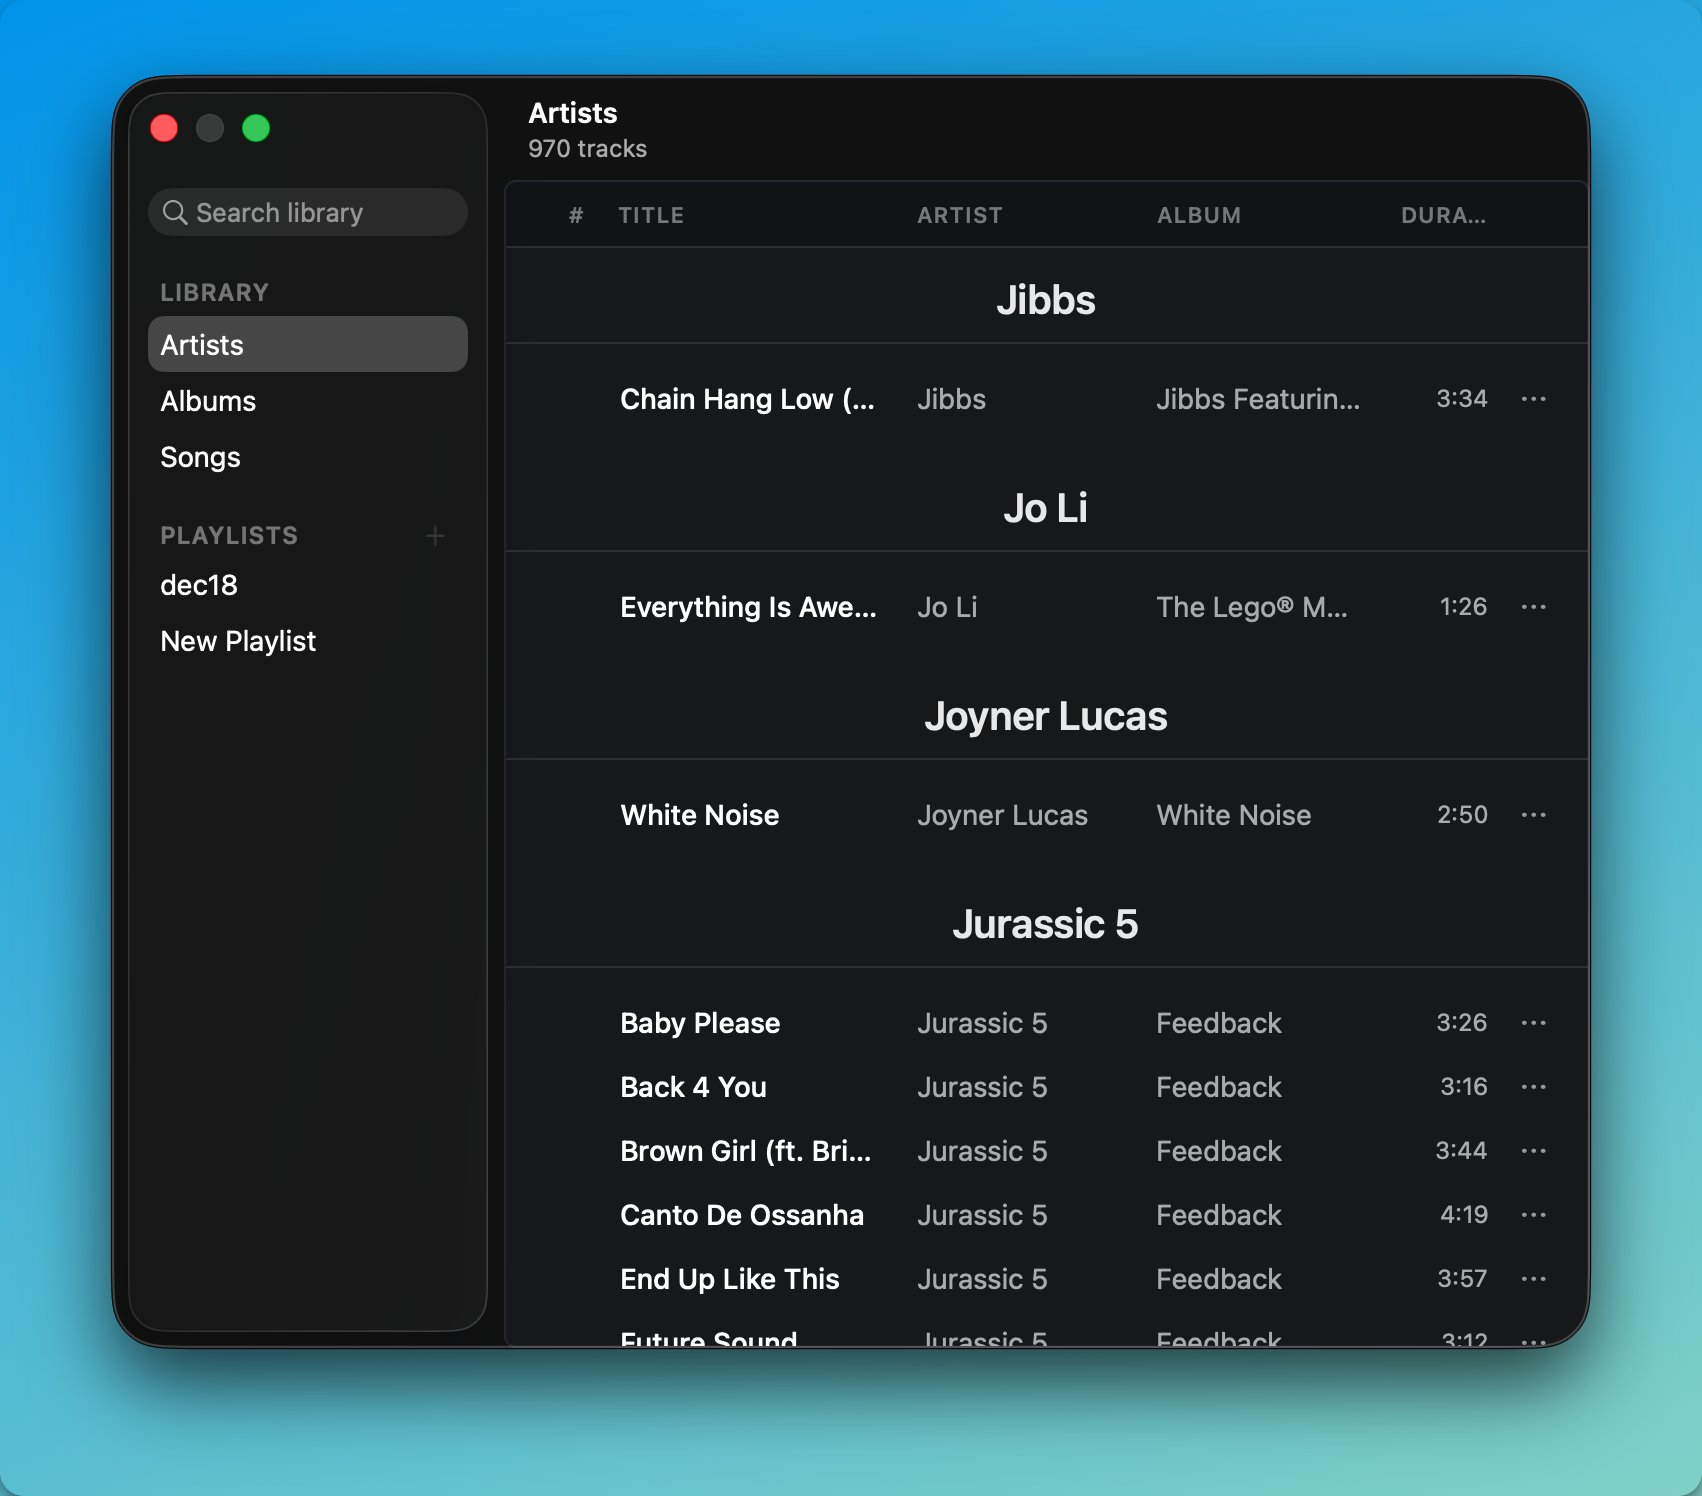
Task: Select track Chain Hang Low (...
Action: pyautogui.click(x=747, y=399)
